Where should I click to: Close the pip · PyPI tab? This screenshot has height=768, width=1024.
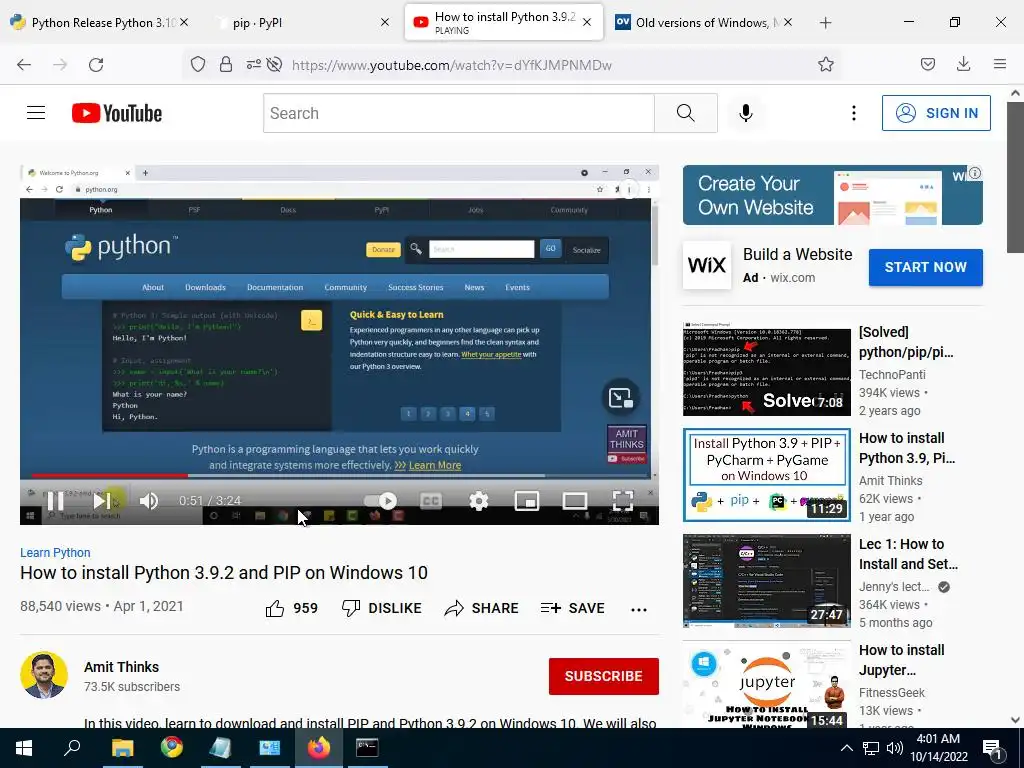pos(385,22)
